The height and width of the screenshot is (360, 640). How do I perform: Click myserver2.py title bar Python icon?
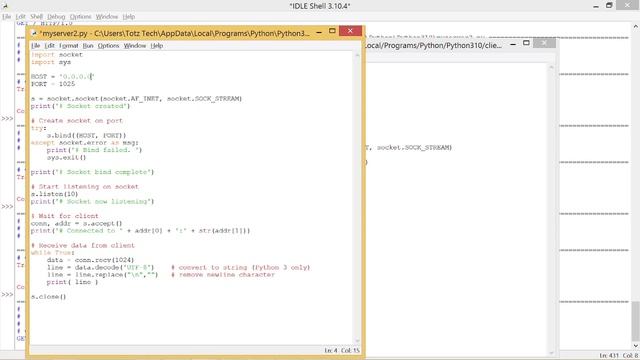click(34, 33)
